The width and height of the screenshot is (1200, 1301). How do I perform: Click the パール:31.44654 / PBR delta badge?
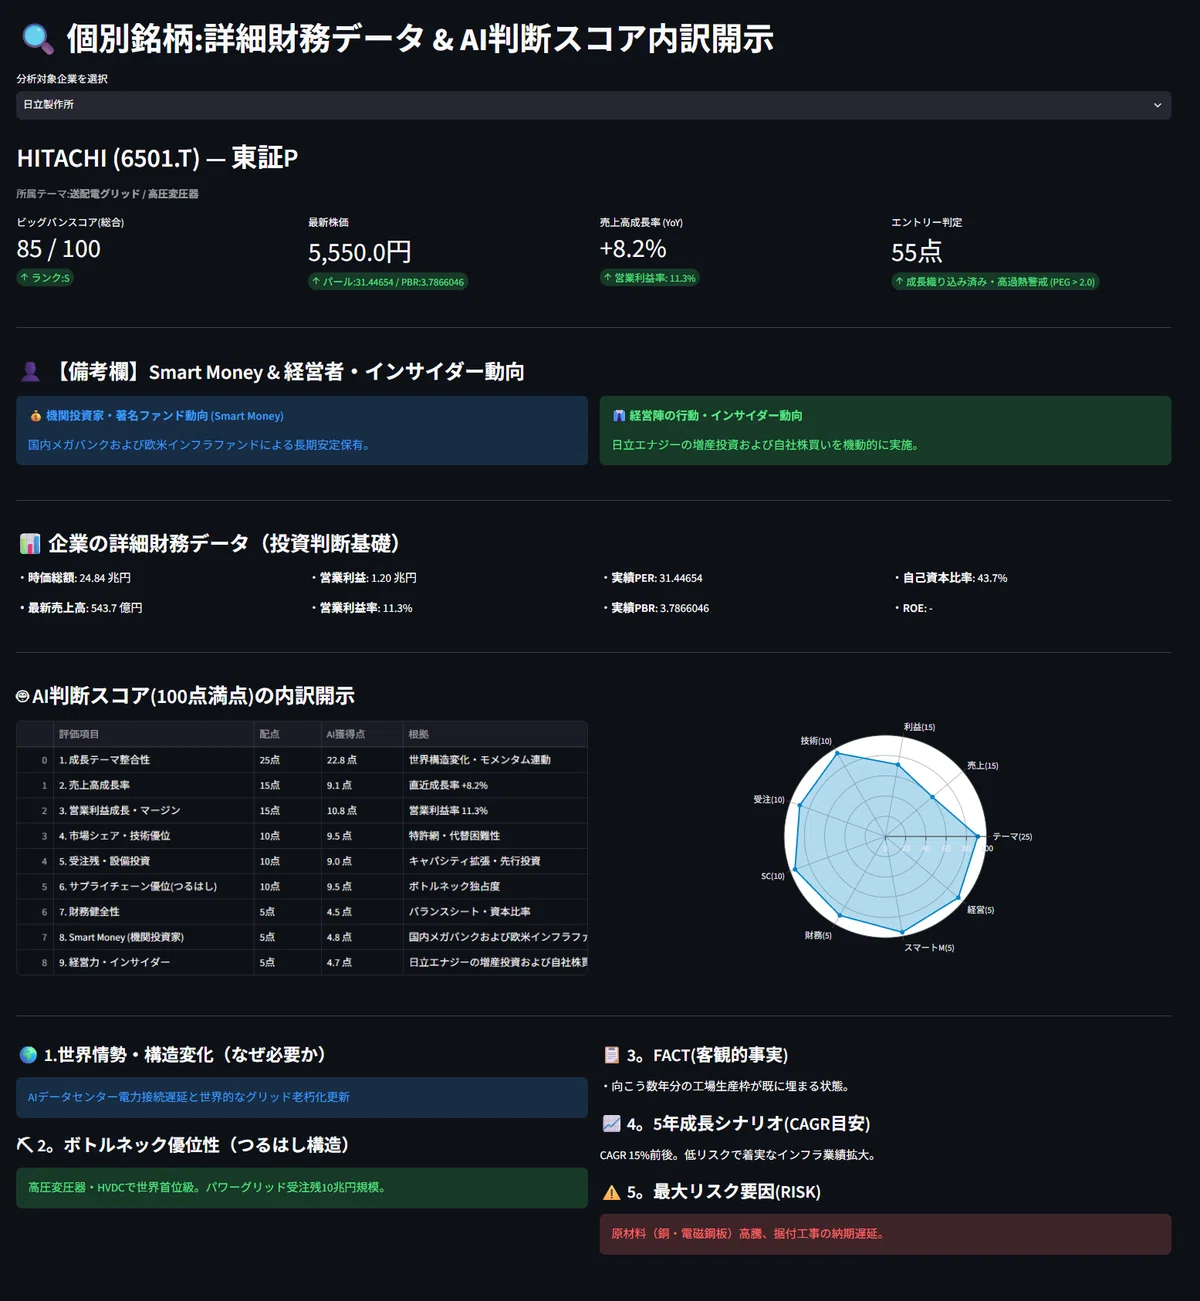click(388, 282)
